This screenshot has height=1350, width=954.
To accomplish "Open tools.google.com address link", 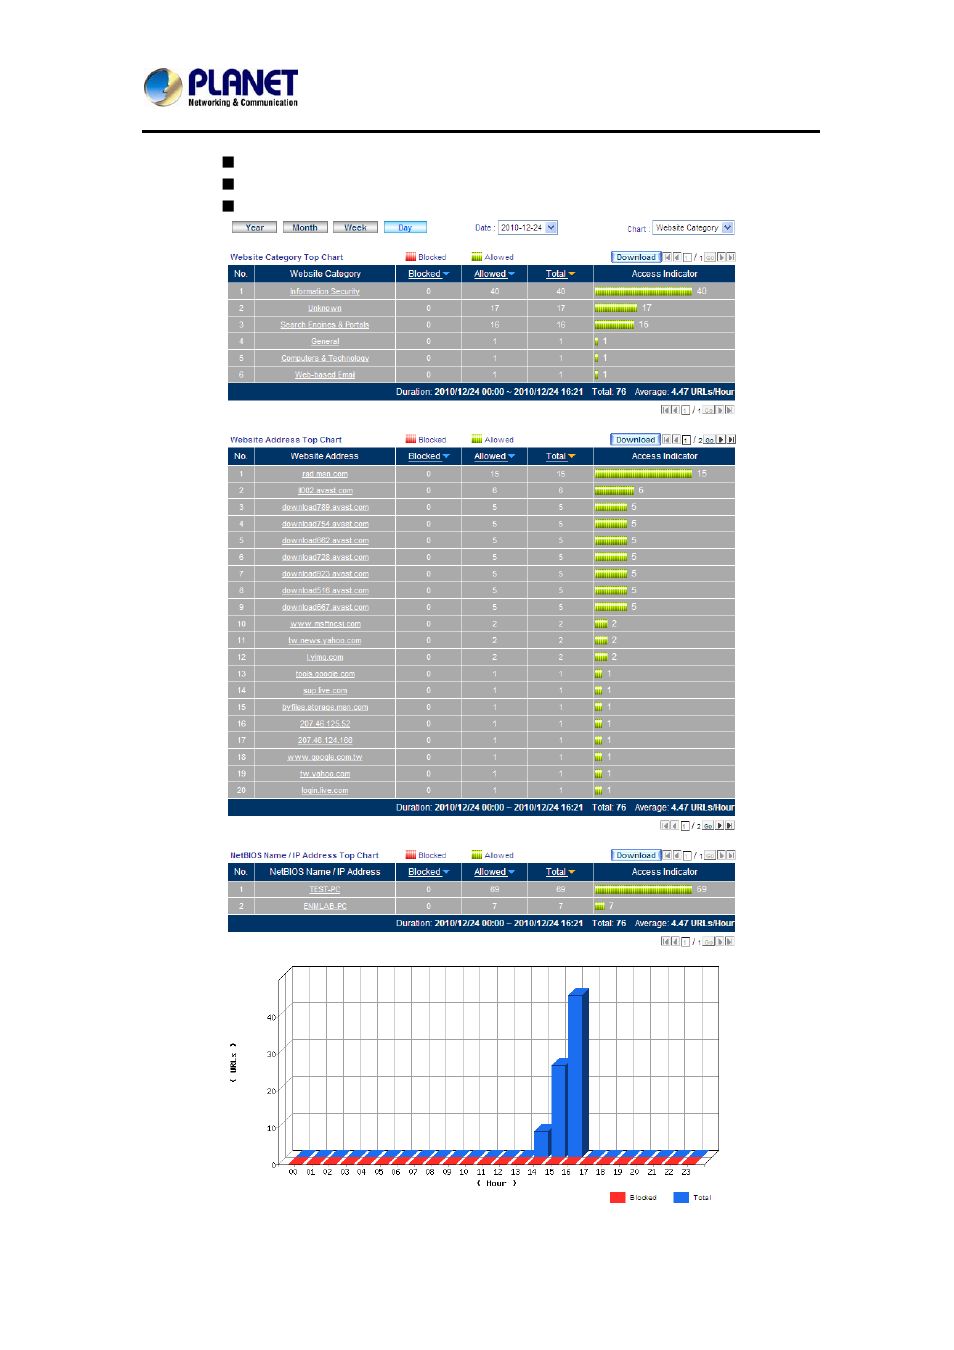I will [x=325, y=674].
